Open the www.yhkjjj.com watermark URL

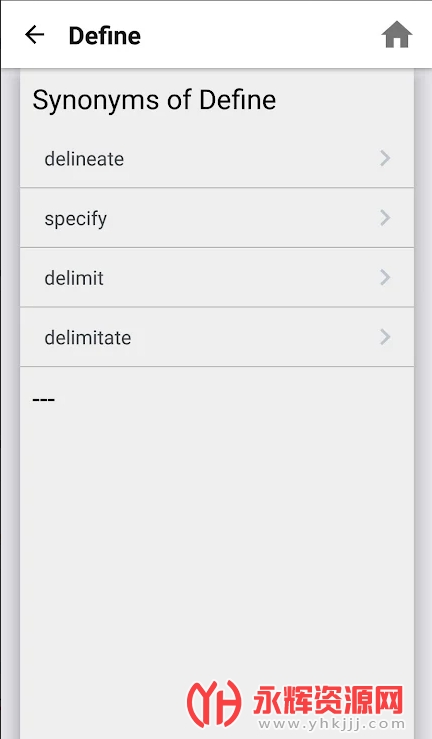tap(332, 724)
